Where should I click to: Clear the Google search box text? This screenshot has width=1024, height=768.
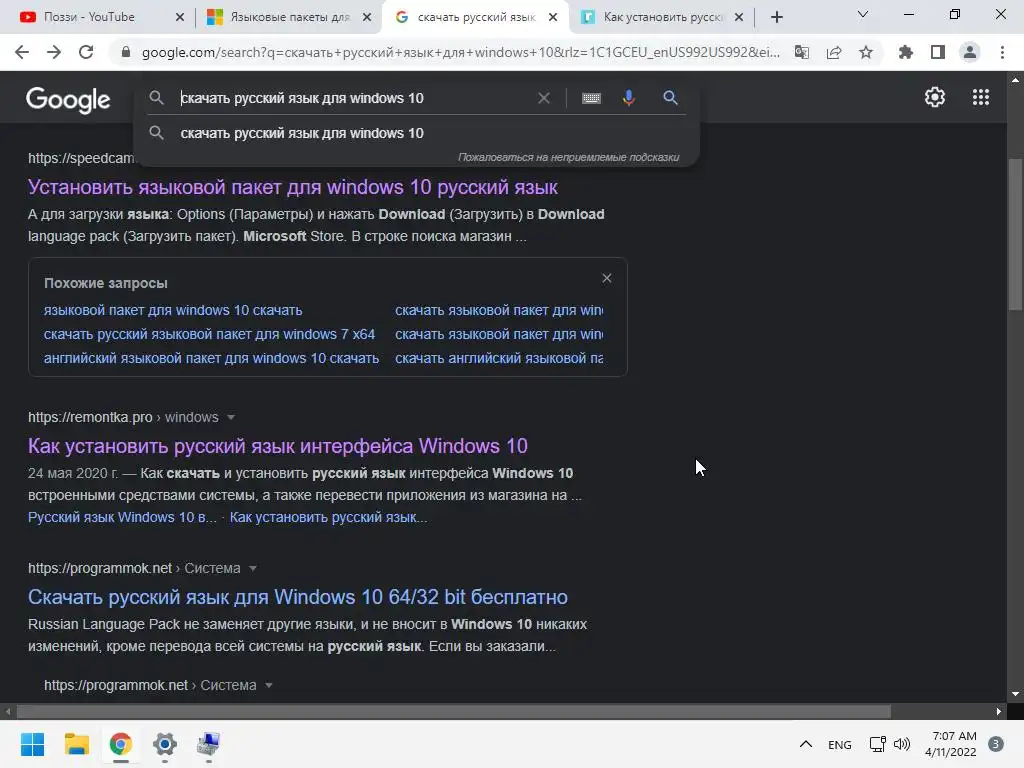point(543,98)
